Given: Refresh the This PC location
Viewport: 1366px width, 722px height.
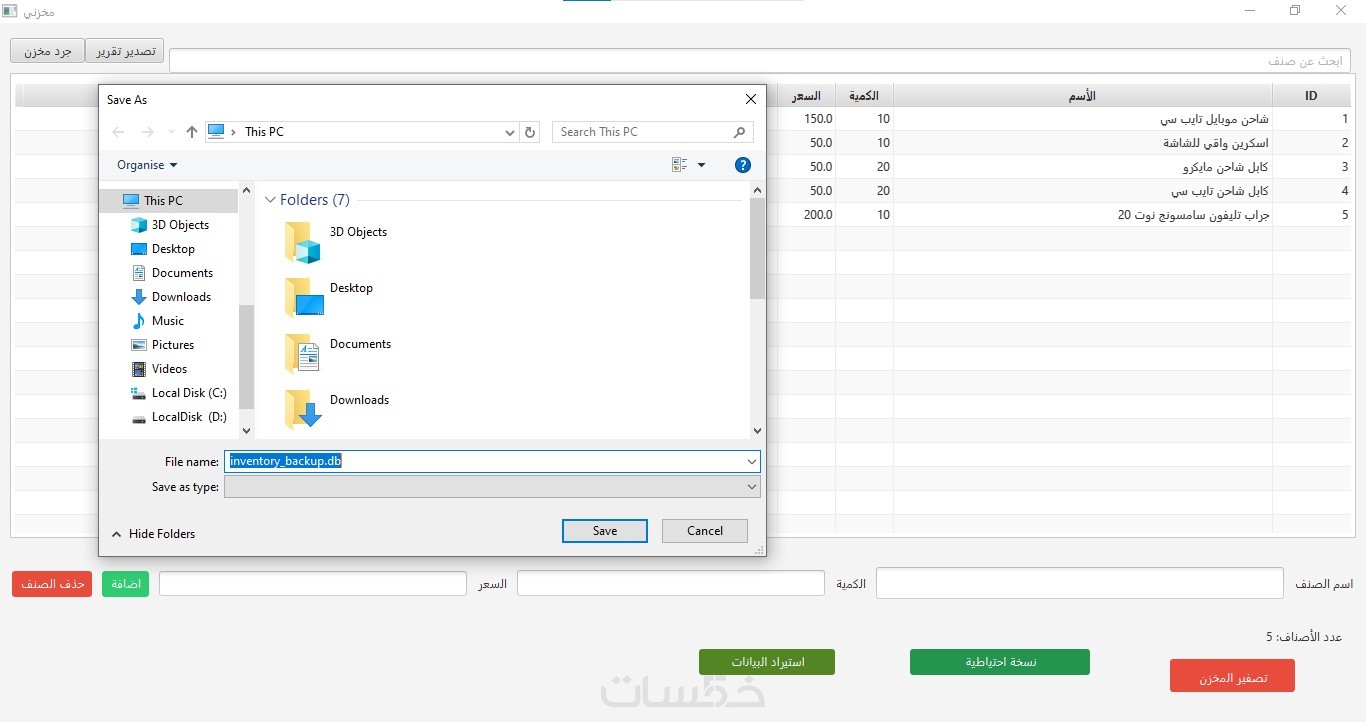Looking at the screenshot, I should coord(530,132).
